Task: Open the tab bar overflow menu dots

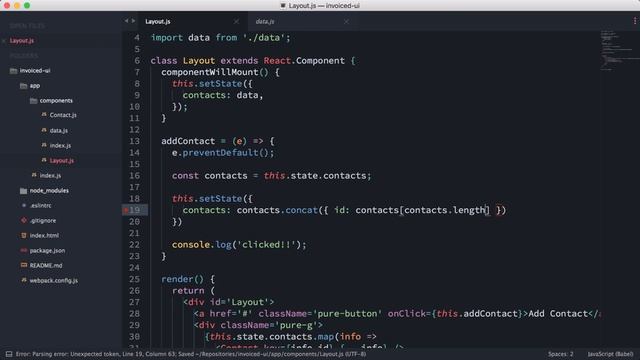Action: 635,21
